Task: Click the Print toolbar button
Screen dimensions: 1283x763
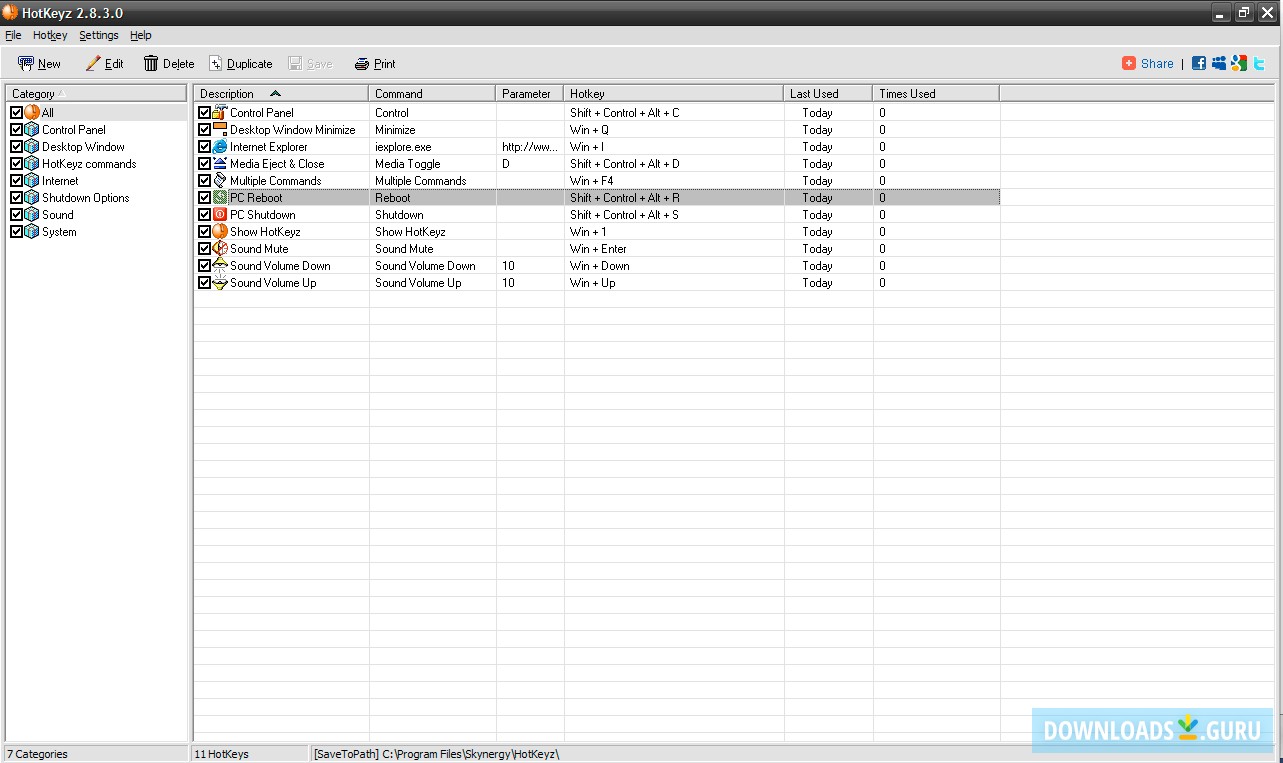Action: click(375, 64)
